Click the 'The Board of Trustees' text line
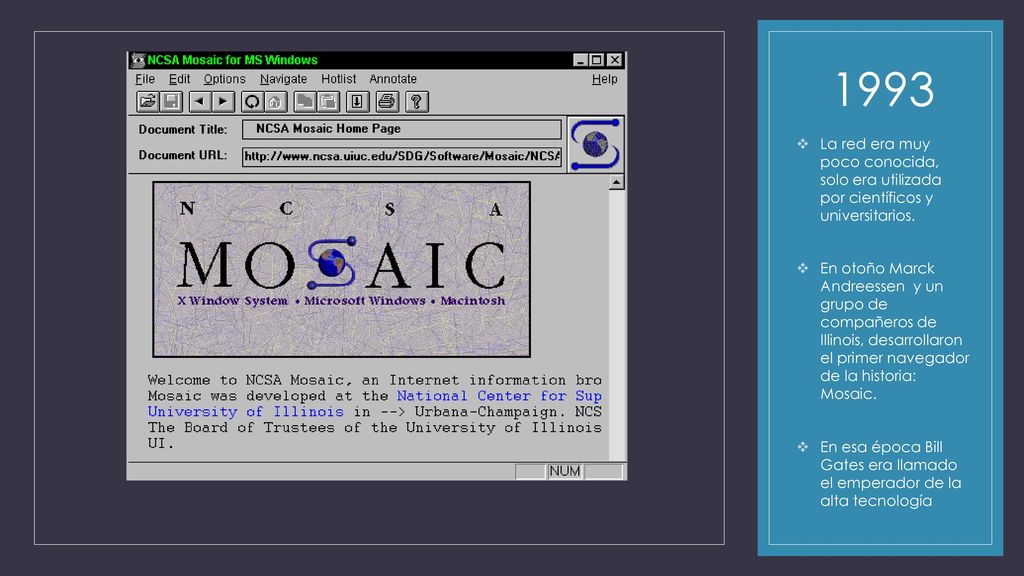This screenshot has height=576, width=1024. click(374, 428)
